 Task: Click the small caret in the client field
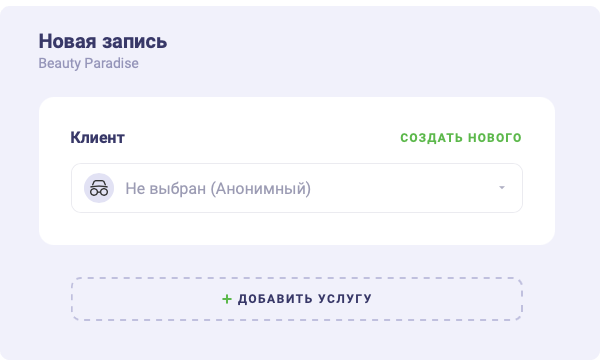pos(502,188)
